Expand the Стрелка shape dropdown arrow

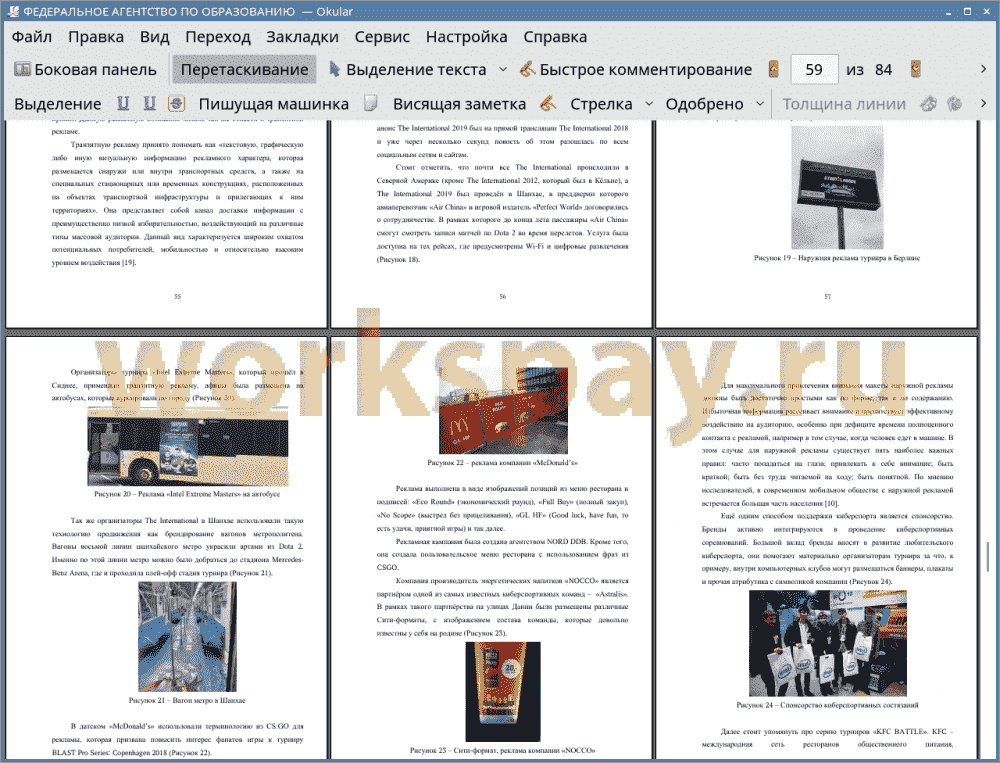click(649, 104)
